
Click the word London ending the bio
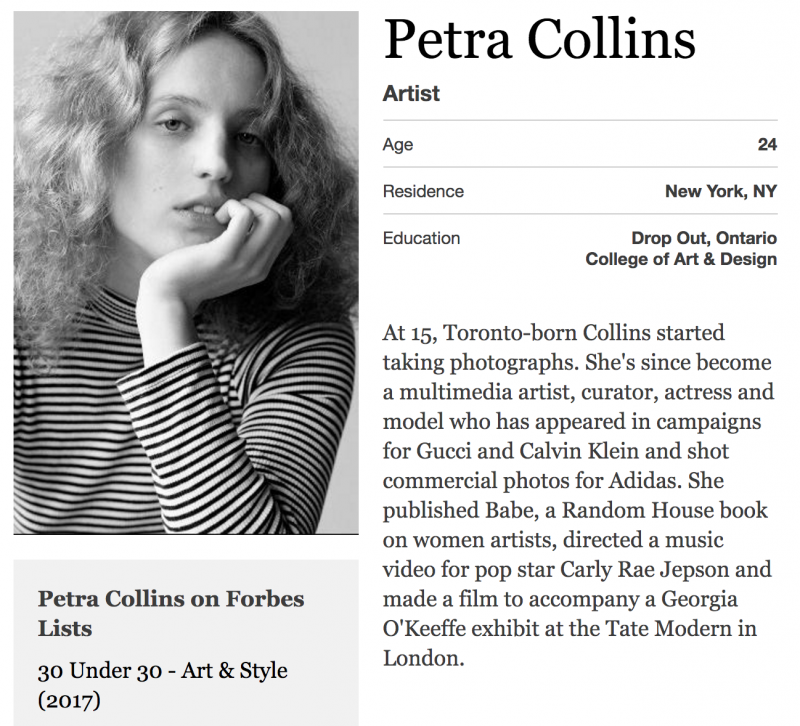pos(423,658)
